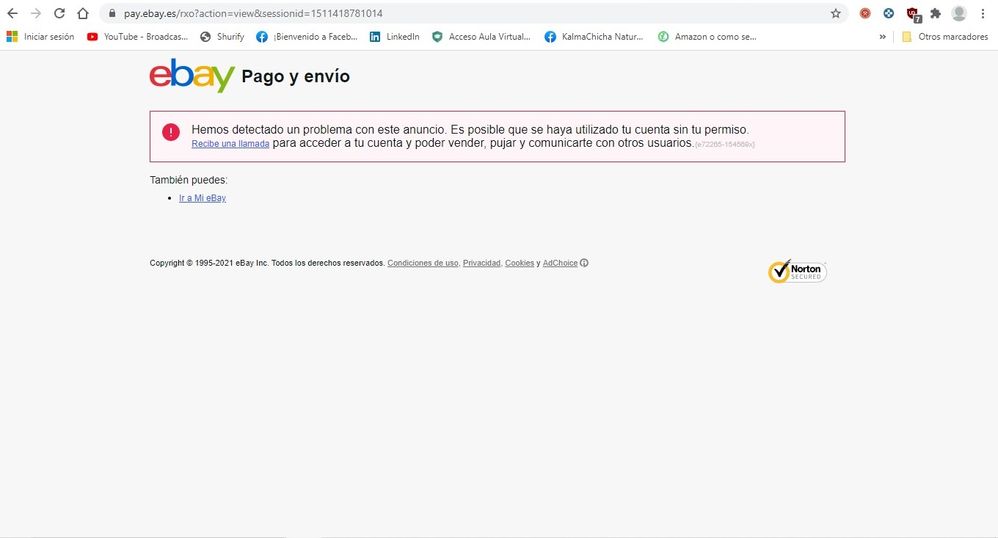The image size is (998, 538).
Task: Open the LinkedIn bookmark
Action: click(x=395, y=37)
